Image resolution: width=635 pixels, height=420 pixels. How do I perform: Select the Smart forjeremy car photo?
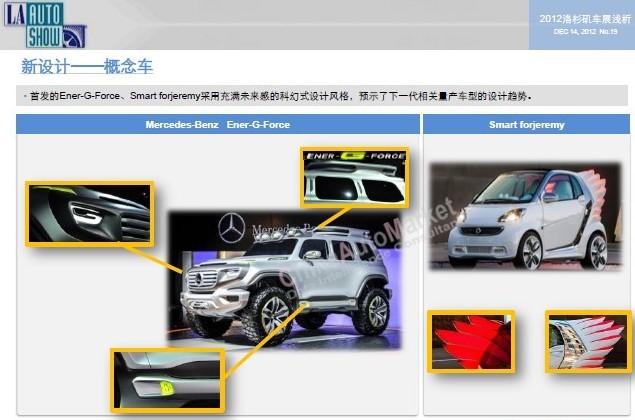pyautogui.click(x=525, y=217)
